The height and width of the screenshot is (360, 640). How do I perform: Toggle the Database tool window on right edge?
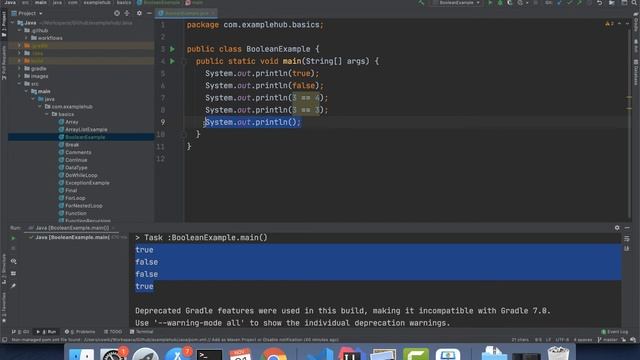636,72
